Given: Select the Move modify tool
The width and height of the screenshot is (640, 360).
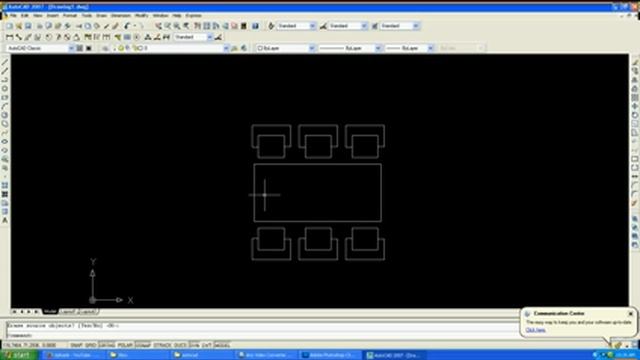Looking at the screenshot, I should (x=635, y=107).
